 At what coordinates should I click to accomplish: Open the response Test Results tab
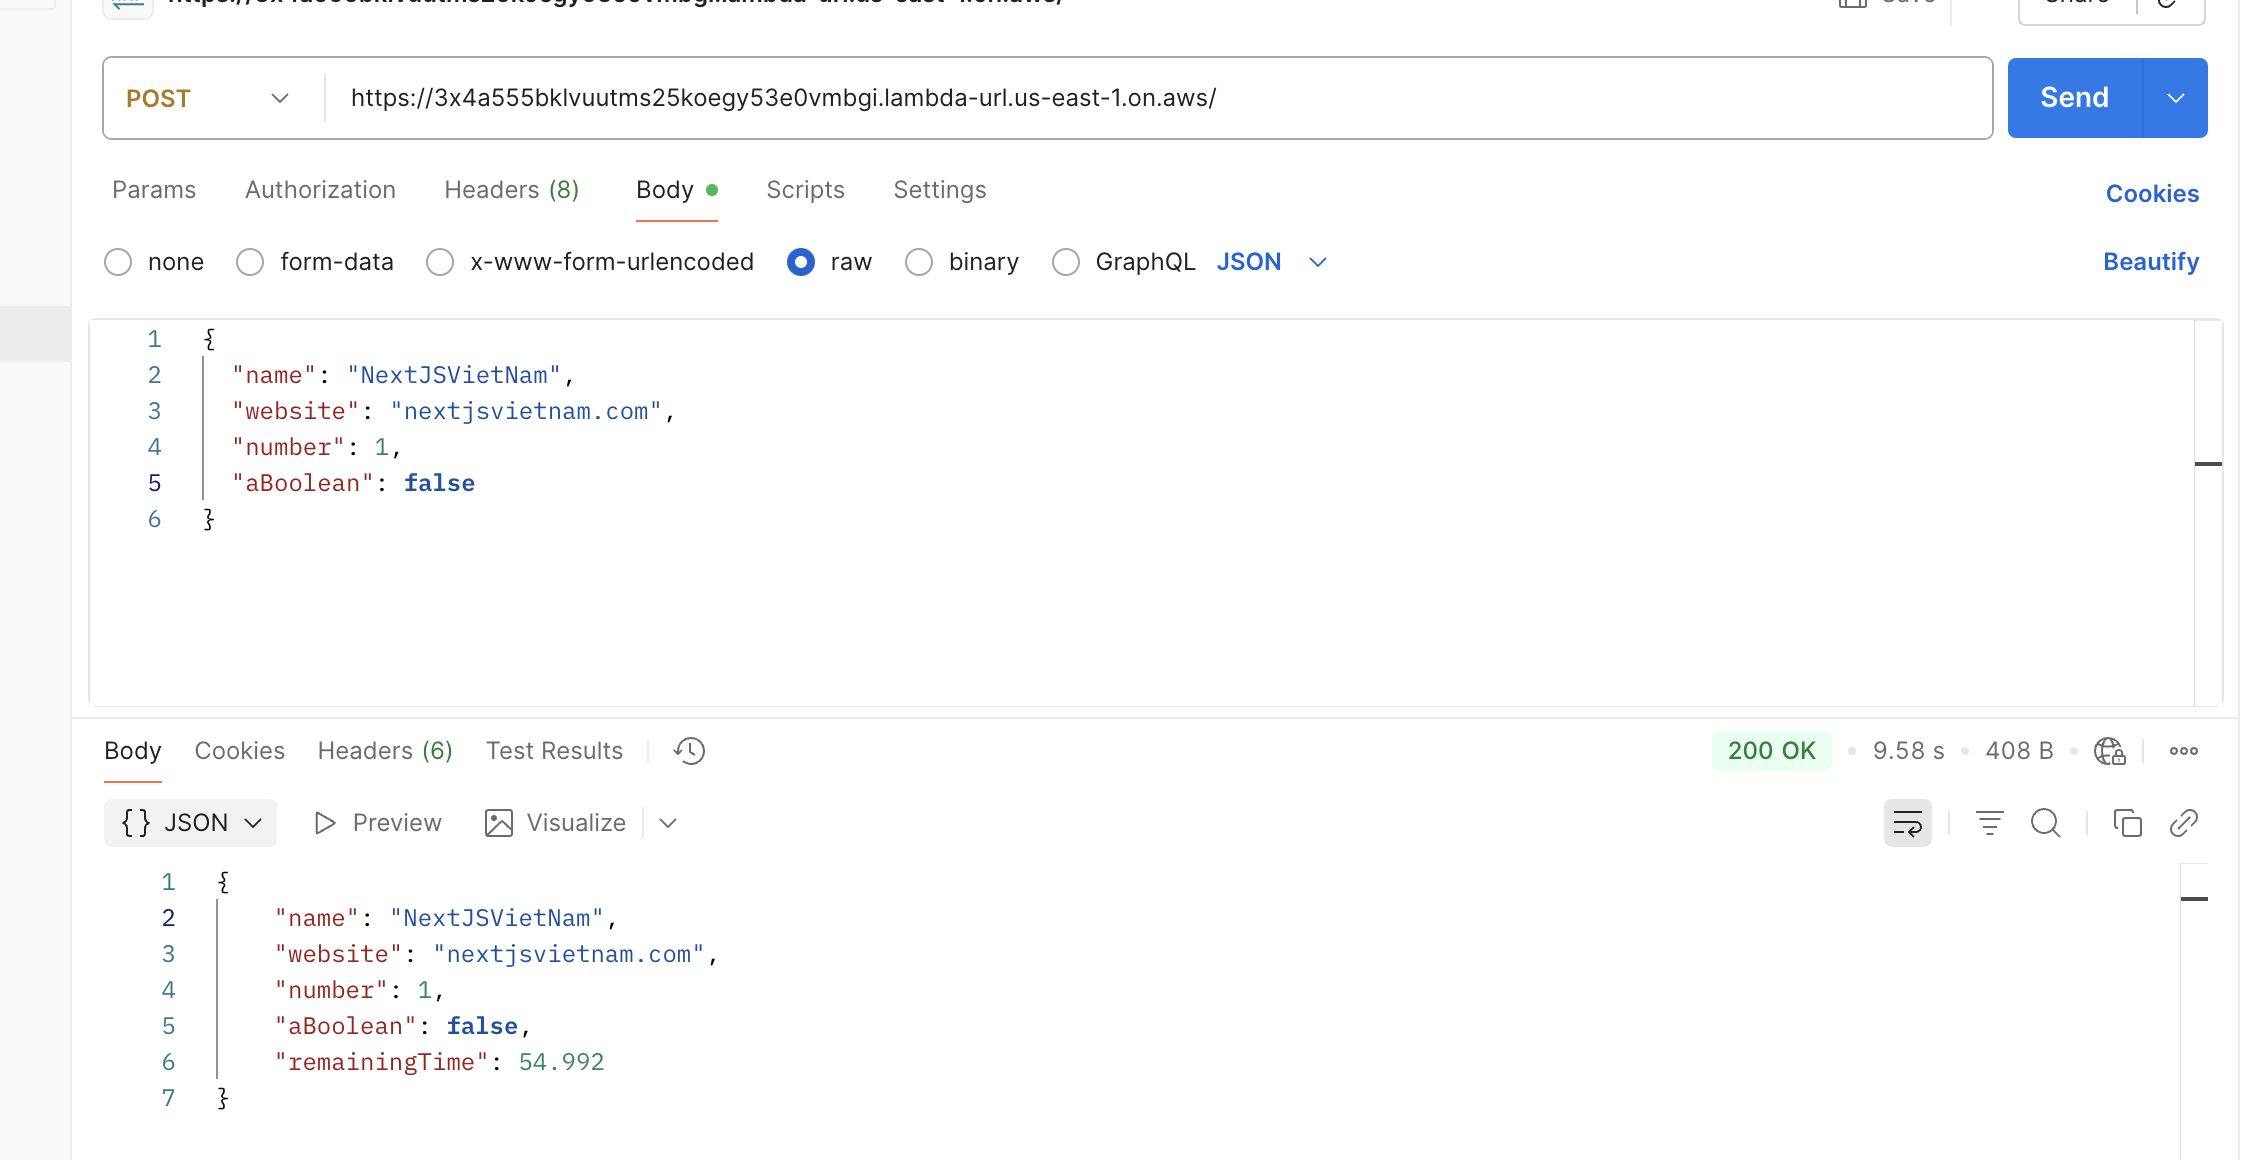pyautogui.click(x=554, y=751)
